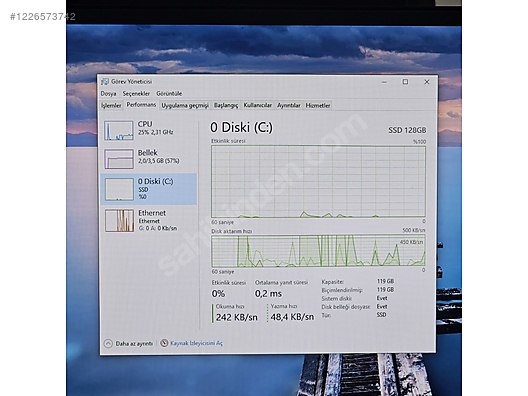Click the CPU usage mini graph
The height and width of the screenshot is (396, 528).
[x=119, y=131]
